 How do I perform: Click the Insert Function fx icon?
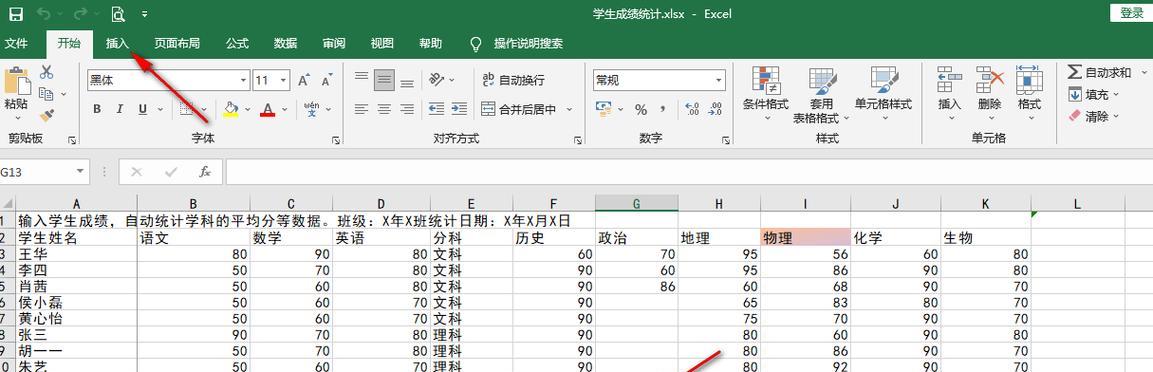(205, 172)
